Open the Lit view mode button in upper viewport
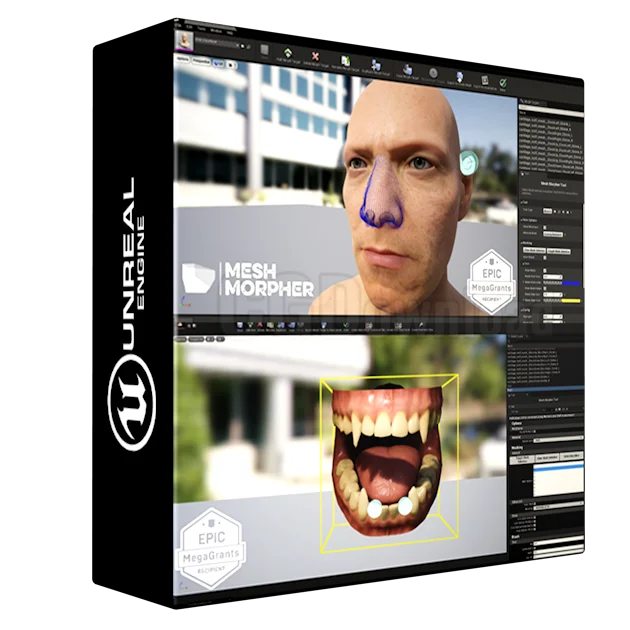The image size is (630, 630). click(219, 63)
